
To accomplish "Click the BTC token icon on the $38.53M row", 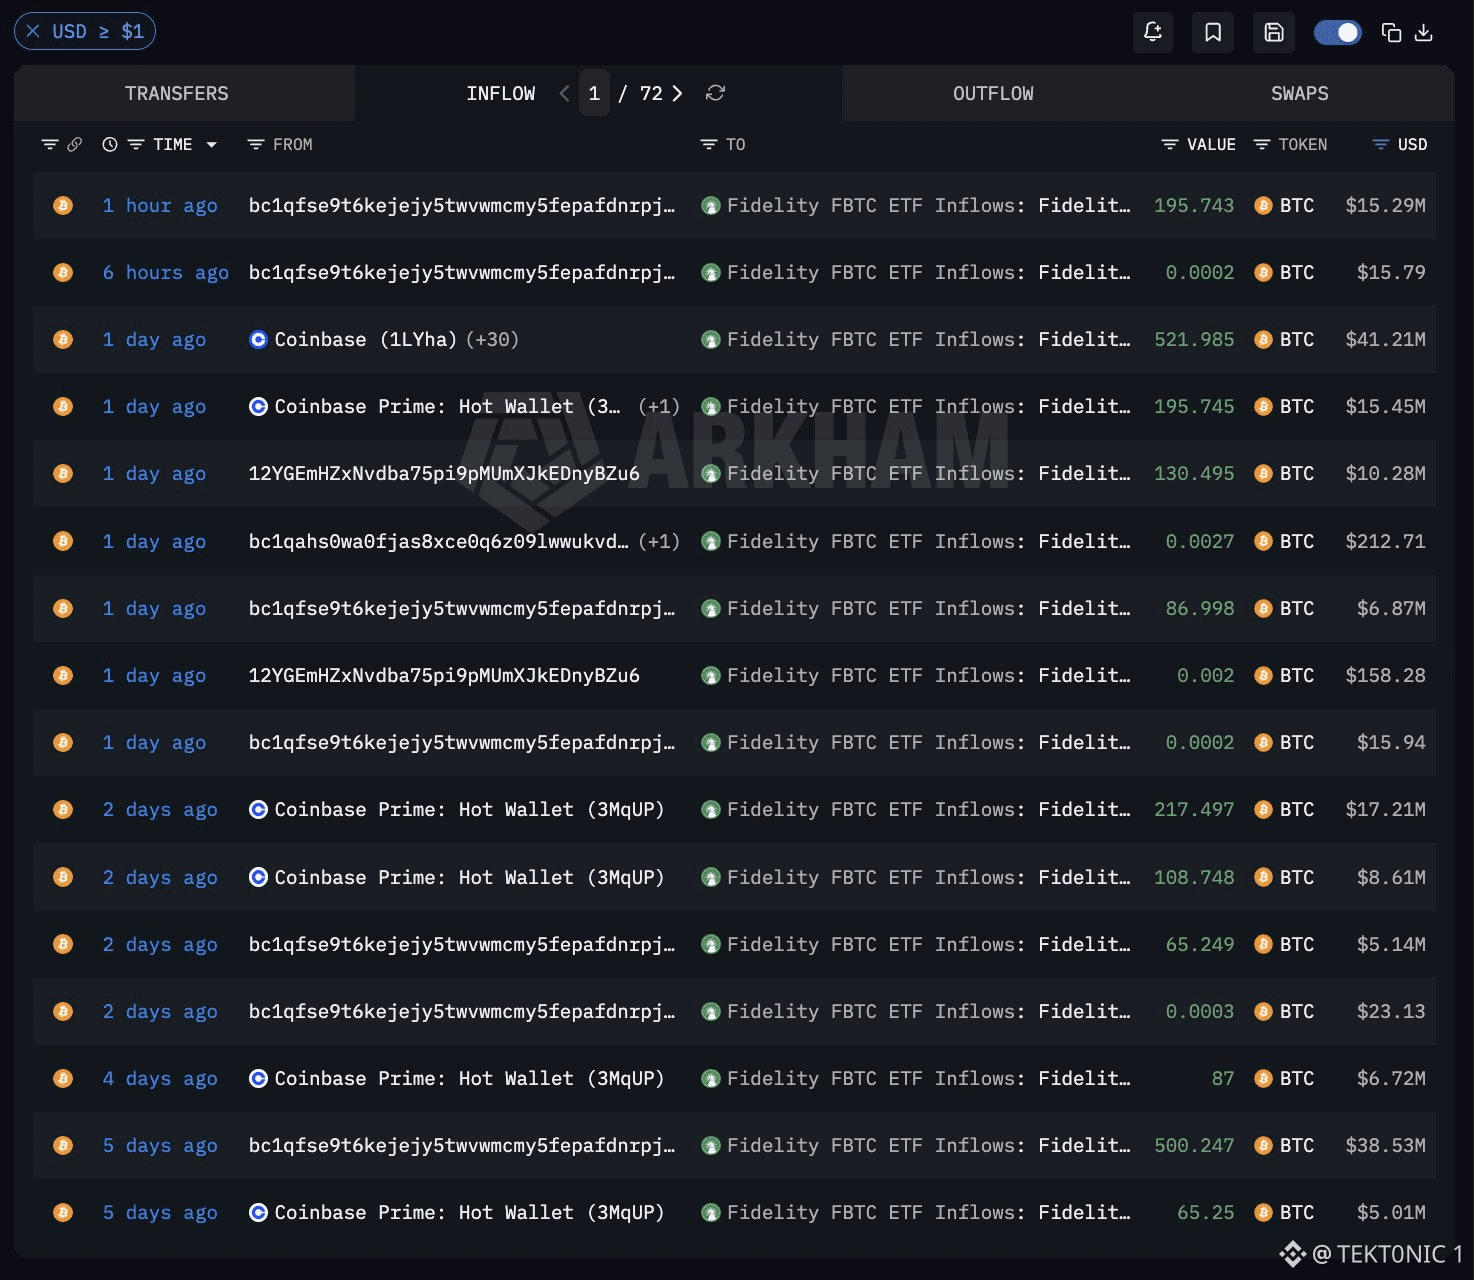I will pos(1263,1145).
